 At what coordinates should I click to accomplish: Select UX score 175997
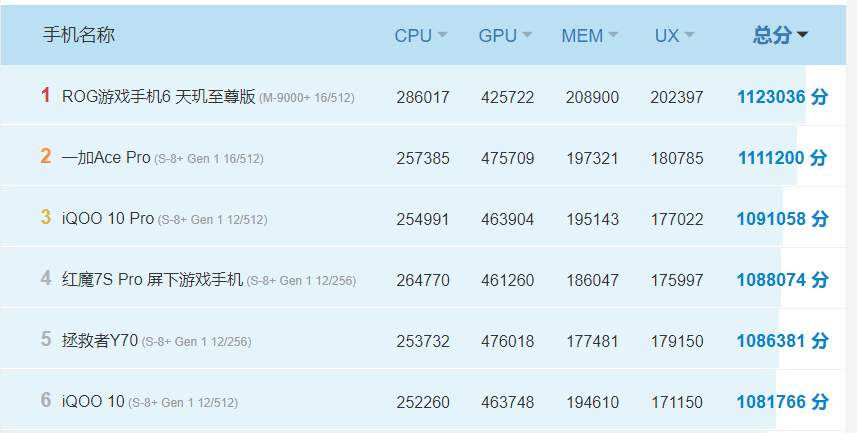pos(677,280)
